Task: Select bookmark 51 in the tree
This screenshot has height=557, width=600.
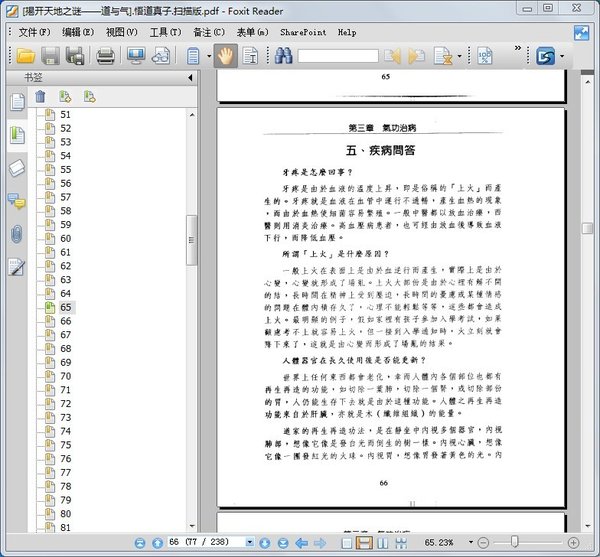Action: [x=65, y=114]
